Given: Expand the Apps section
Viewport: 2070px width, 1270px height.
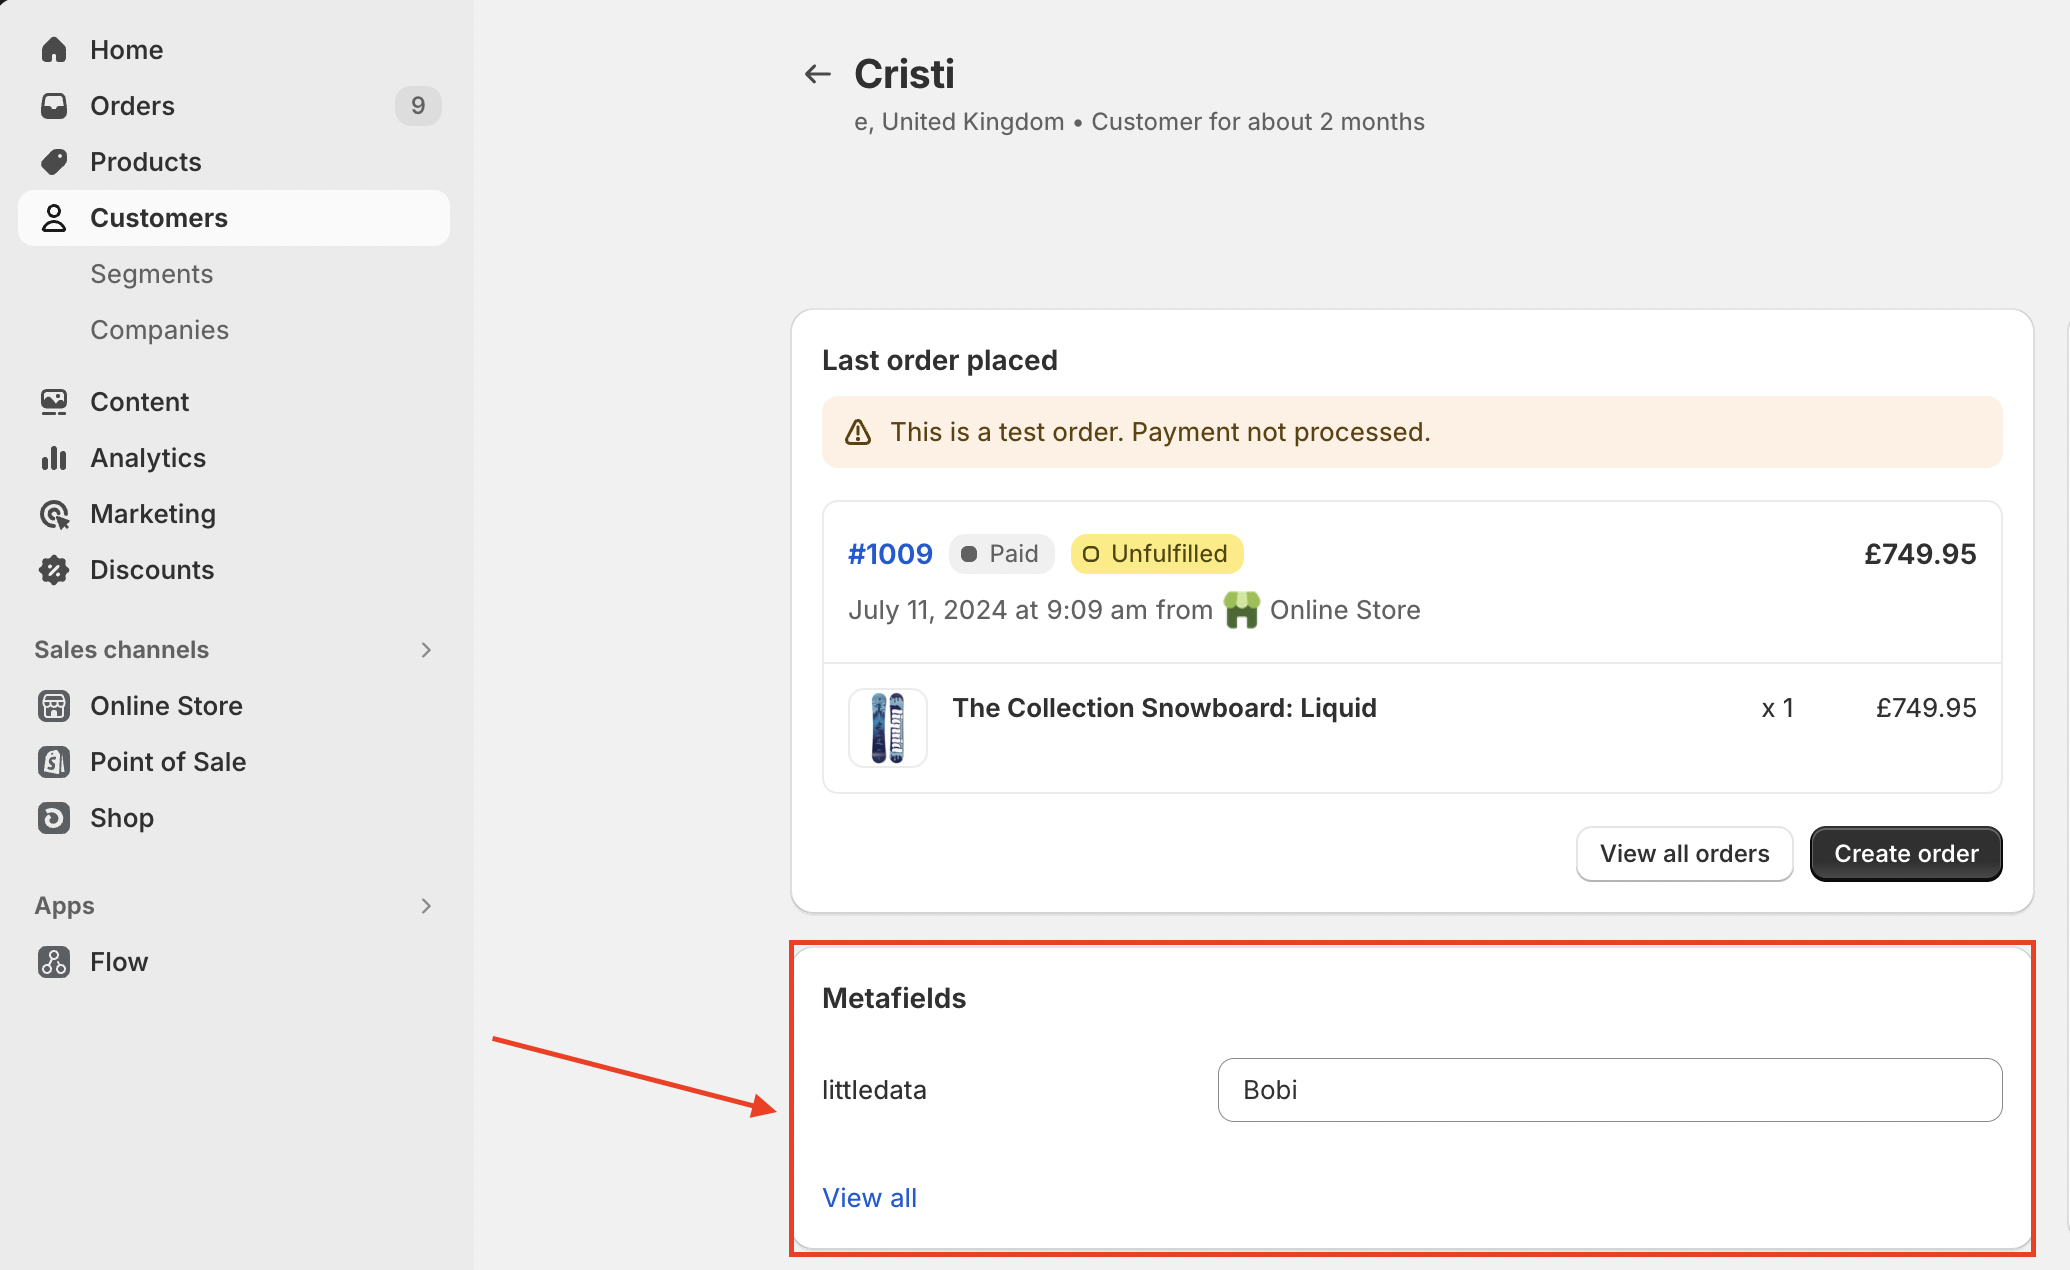Looking at the screenshot, I should click(426, 905).
